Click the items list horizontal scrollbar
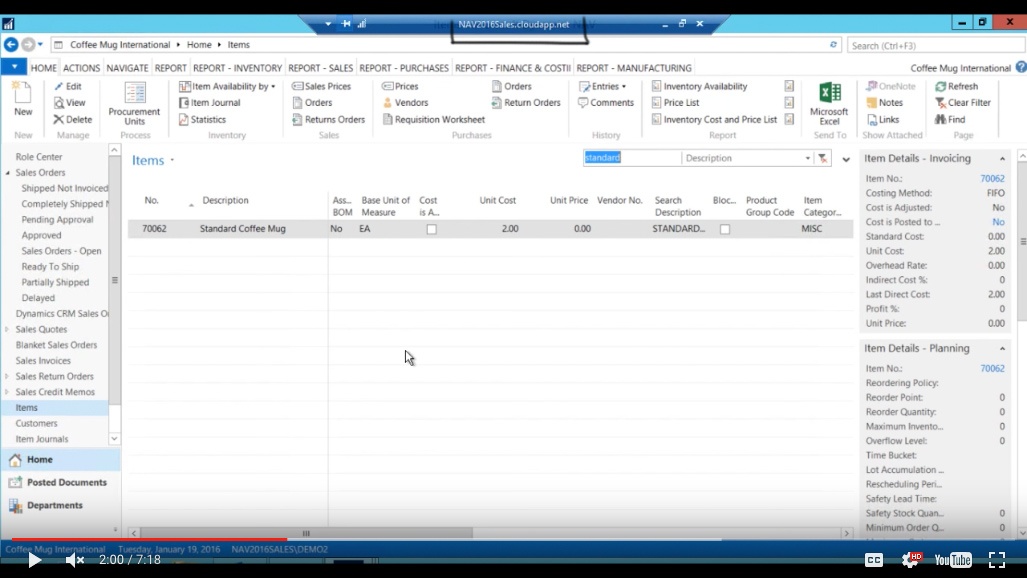The height and width of the screenshot is (578, 1027). [x=306, y=533]
